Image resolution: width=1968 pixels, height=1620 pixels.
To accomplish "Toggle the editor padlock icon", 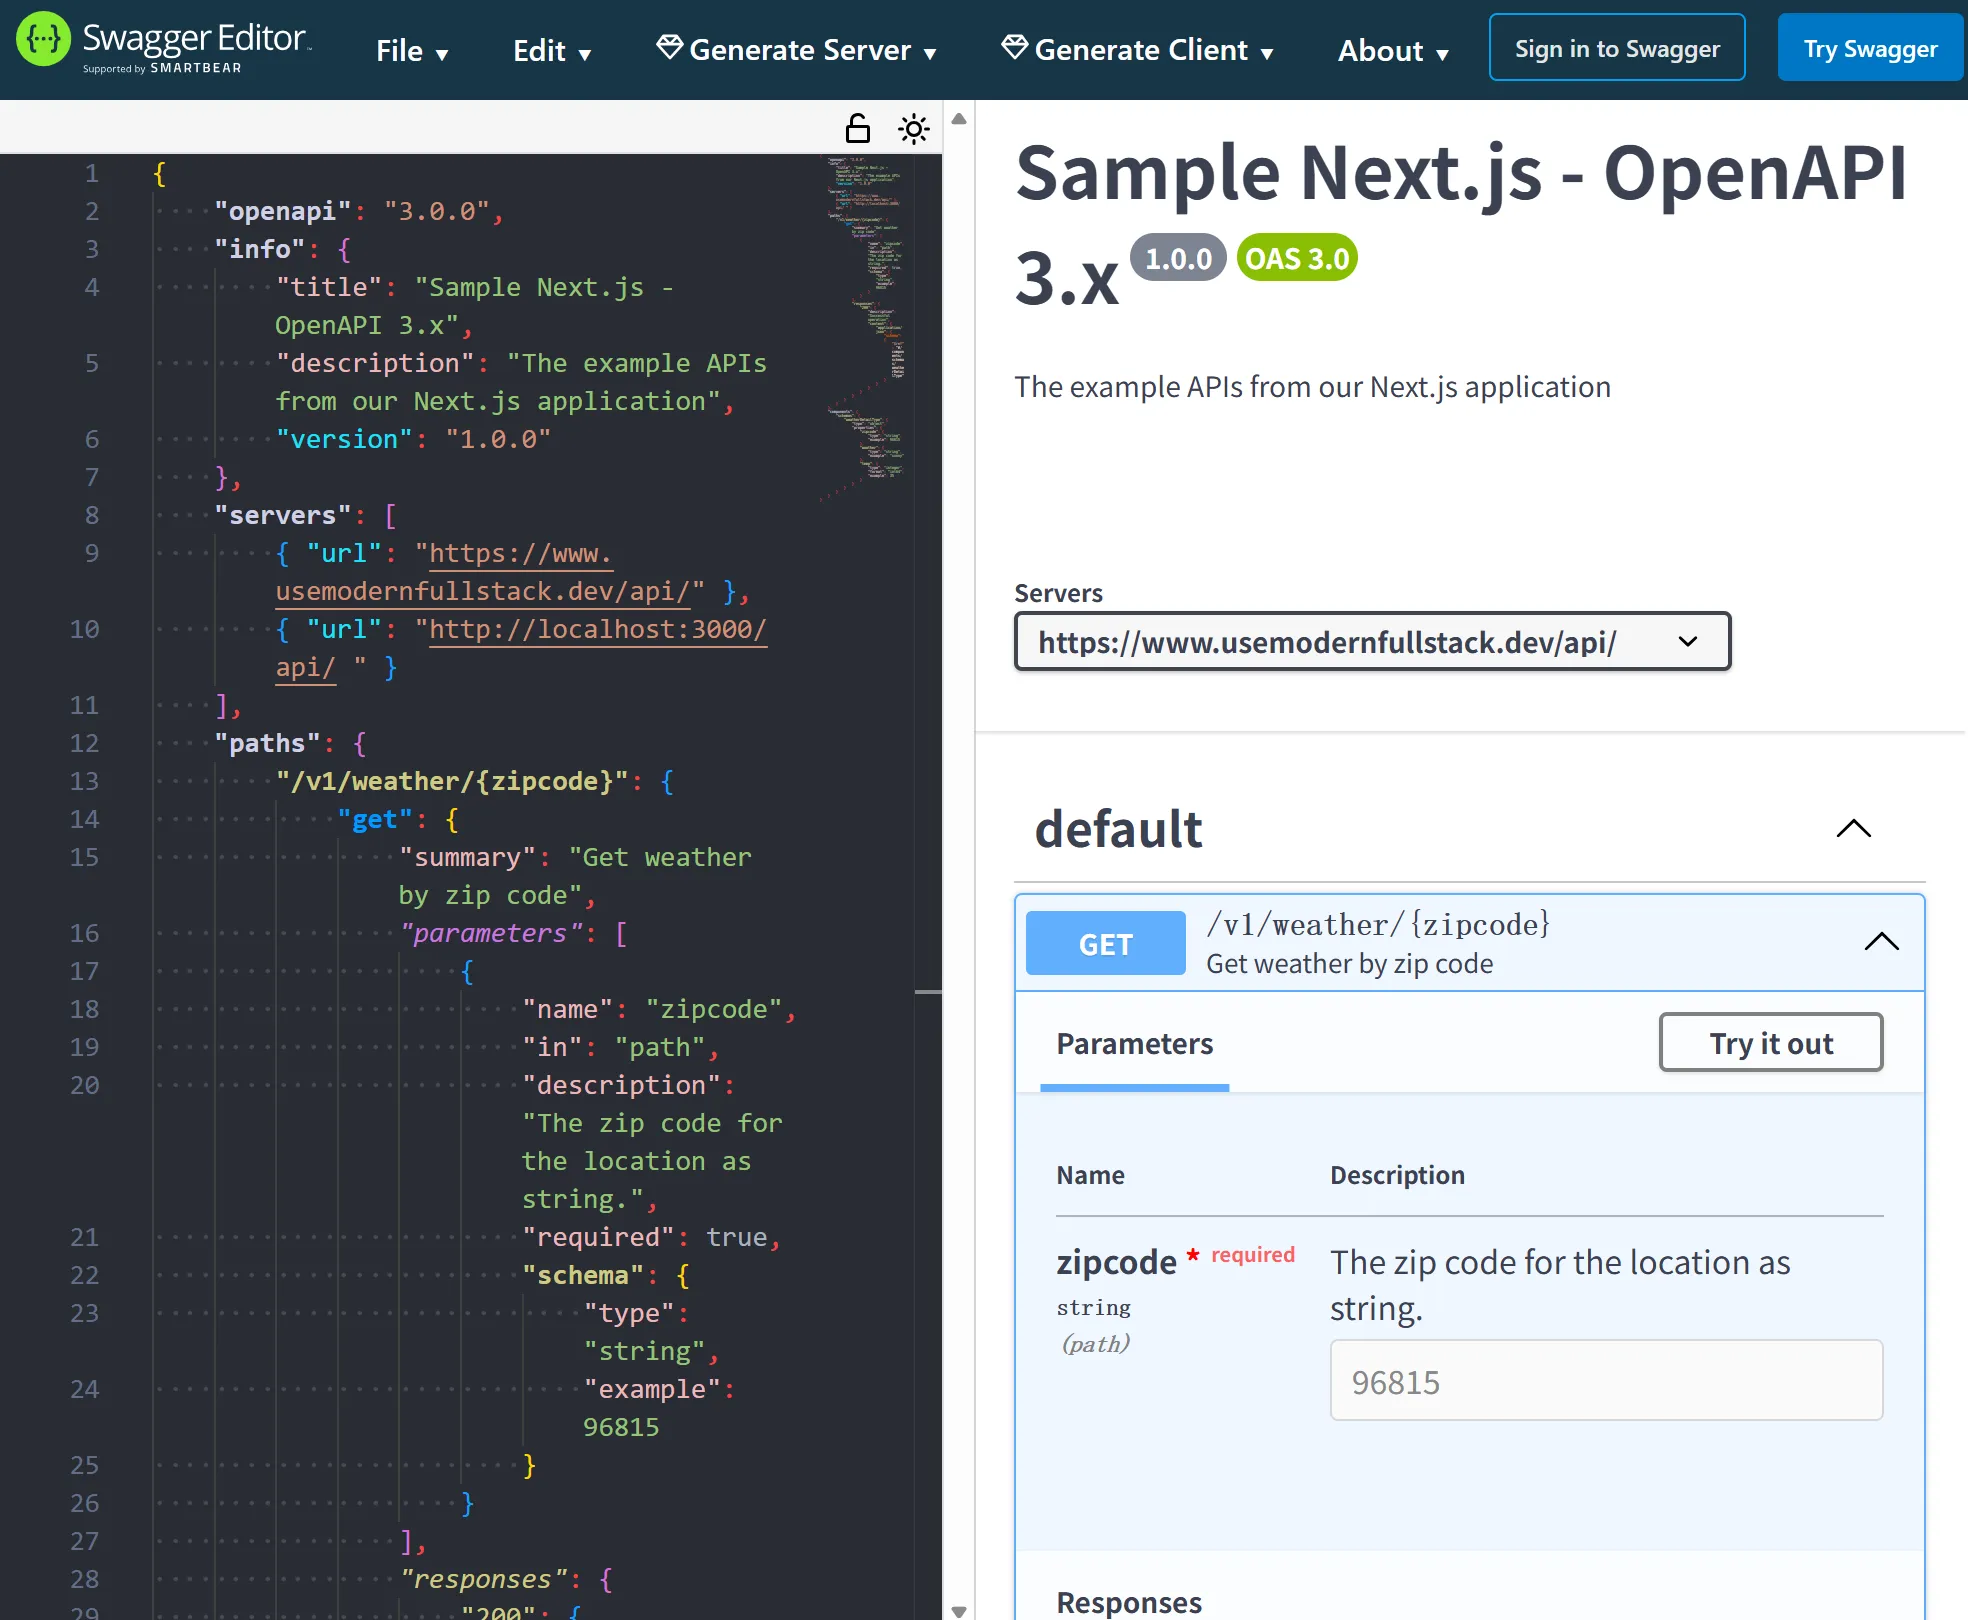I will point(857,128).
